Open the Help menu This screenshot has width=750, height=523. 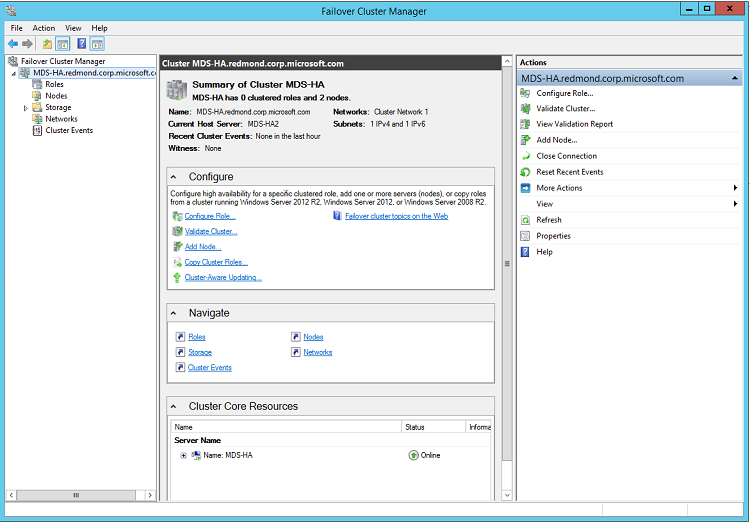[x=99, y=28]
